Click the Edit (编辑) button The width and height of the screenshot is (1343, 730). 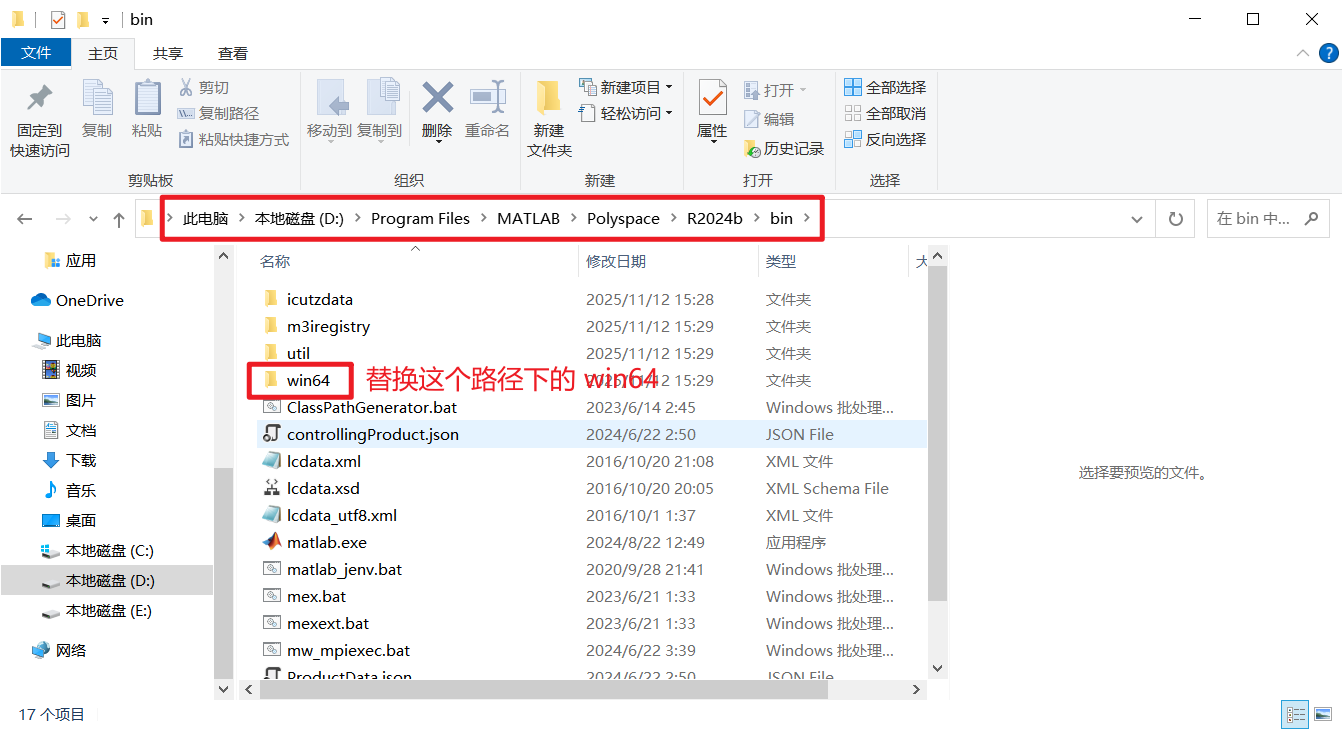(x=769, y=119)
